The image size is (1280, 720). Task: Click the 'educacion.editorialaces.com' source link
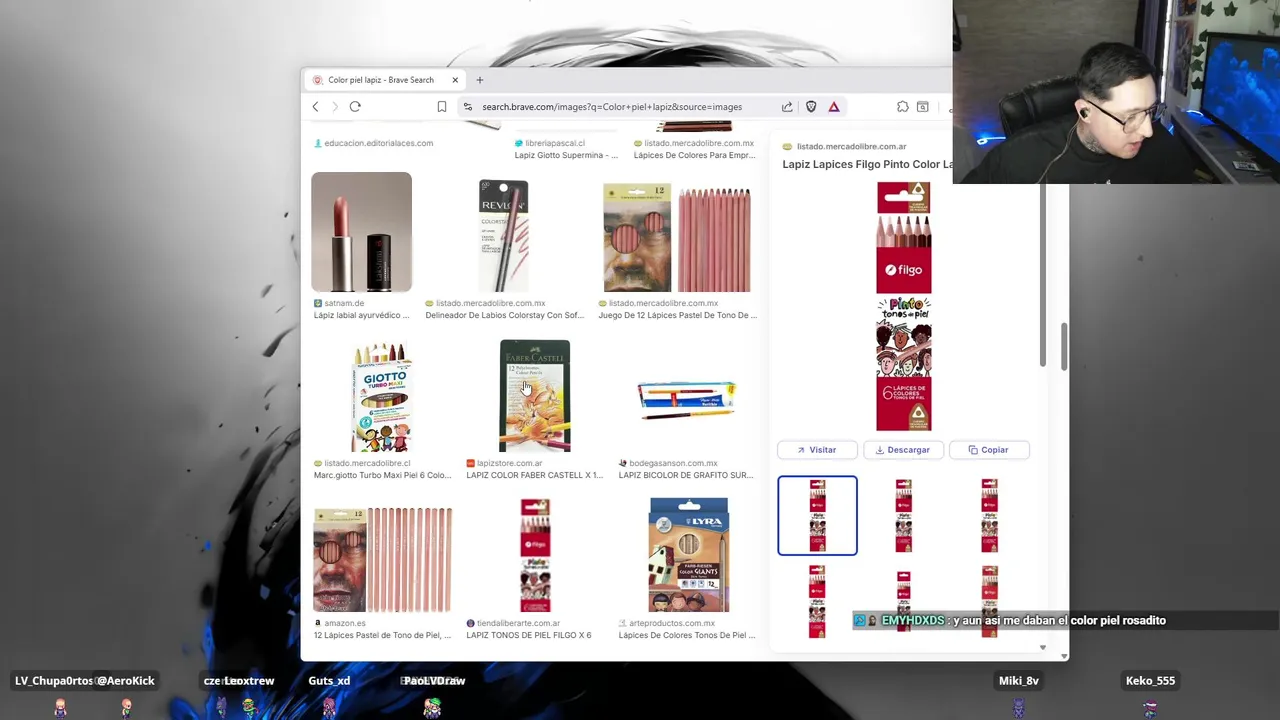click(378, 143)
